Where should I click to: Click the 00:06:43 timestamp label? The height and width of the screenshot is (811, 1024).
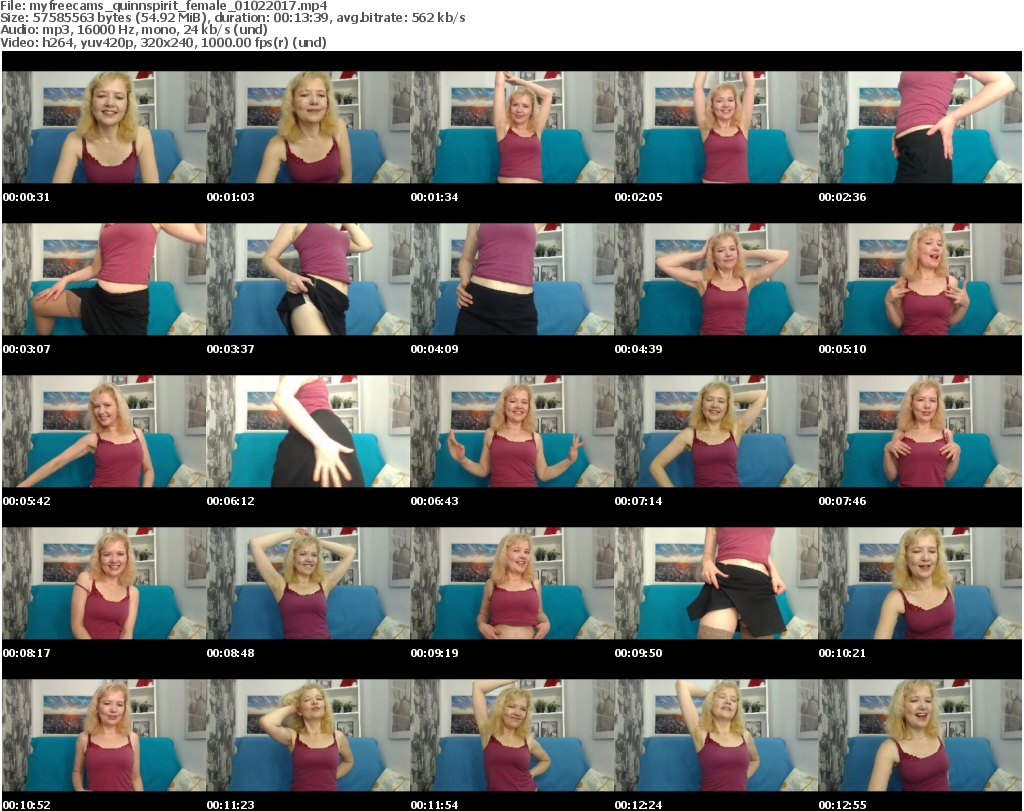click(x=434, y=501)
